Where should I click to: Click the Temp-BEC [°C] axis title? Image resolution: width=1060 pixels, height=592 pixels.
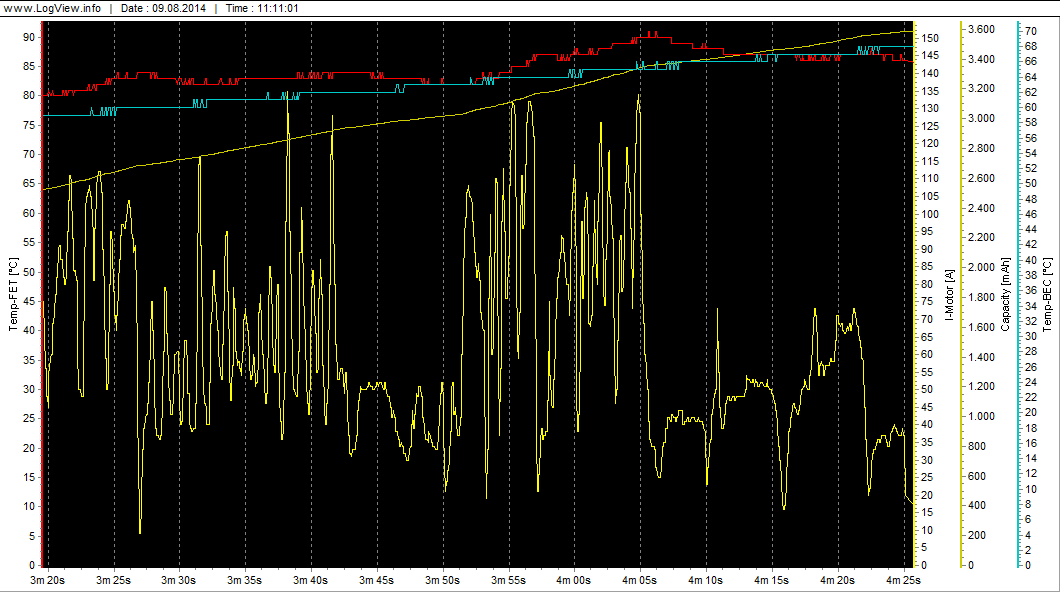pos(1047,294)
